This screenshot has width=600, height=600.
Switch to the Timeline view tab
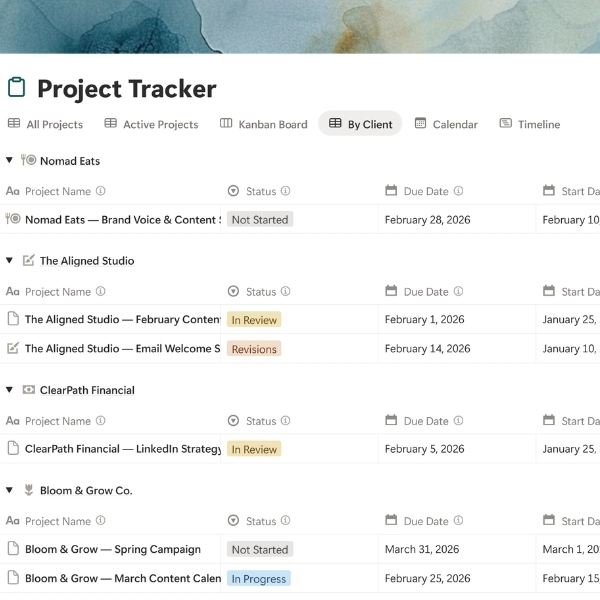(x=530, y=124)
